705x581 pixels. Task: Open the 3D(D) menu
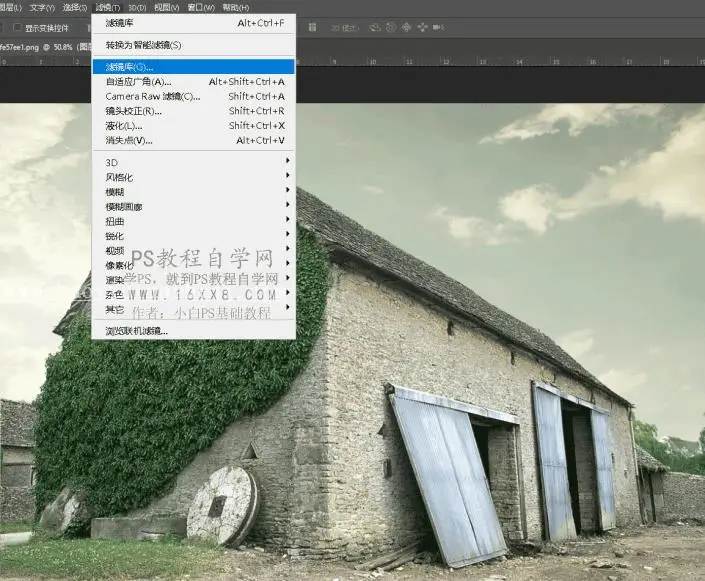tap(137, 7)
